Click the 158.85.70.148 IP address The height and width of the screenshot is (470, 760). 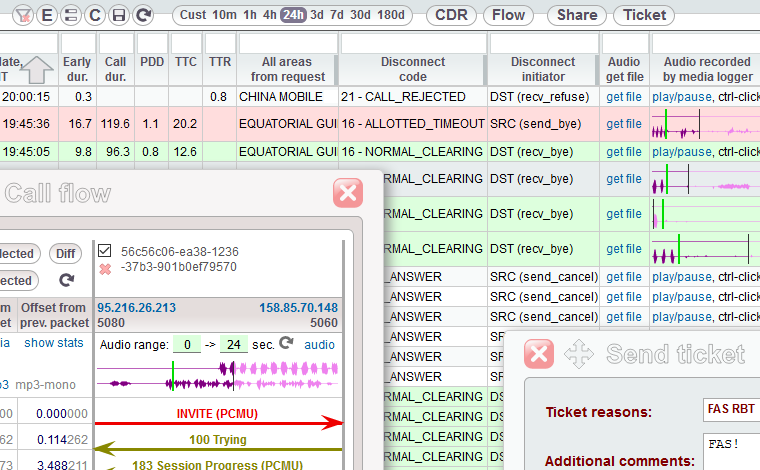[x=299, y=308]
